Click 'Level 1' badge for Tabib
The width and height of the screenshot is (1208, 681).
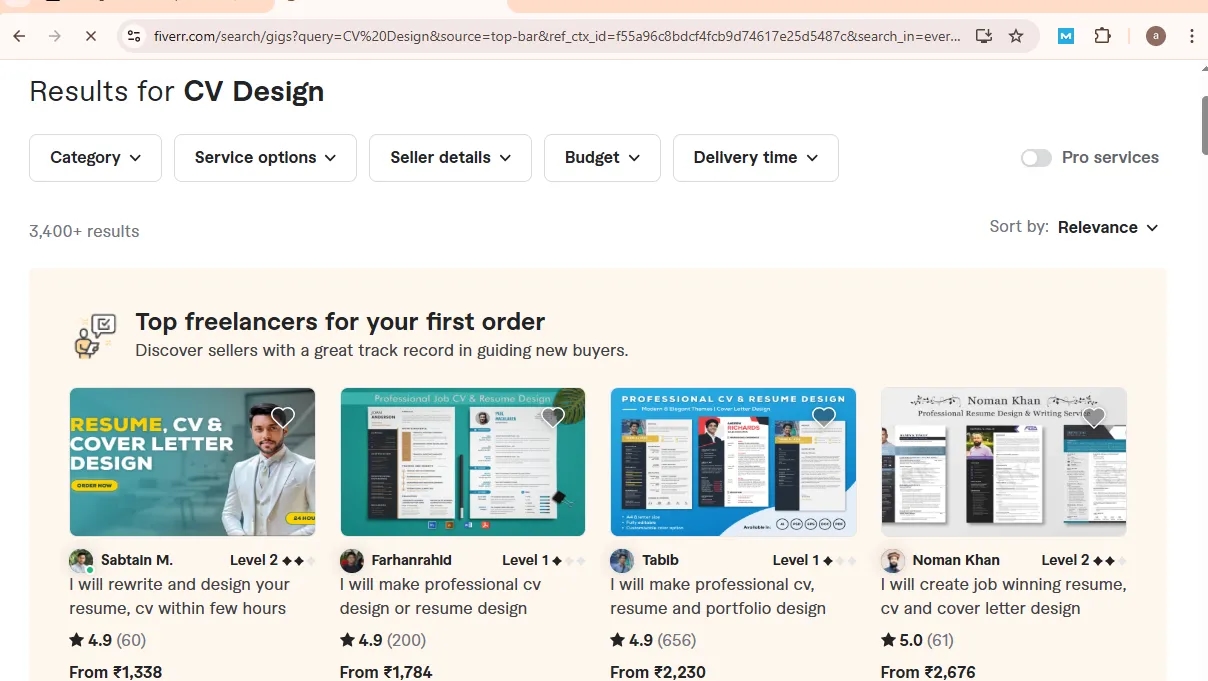pyautogui.click(x=815, y=560)
